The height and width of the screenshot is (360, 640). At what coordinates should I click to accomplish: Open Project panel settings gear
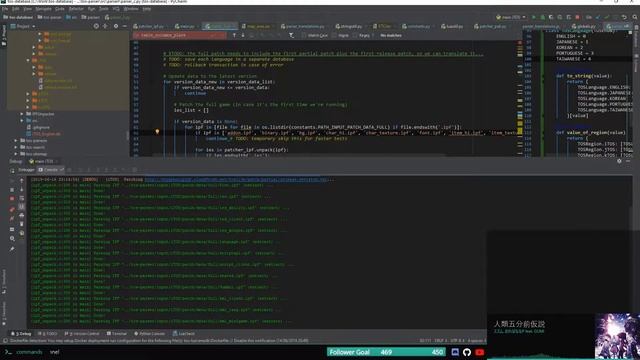click(x=116, y=26)
